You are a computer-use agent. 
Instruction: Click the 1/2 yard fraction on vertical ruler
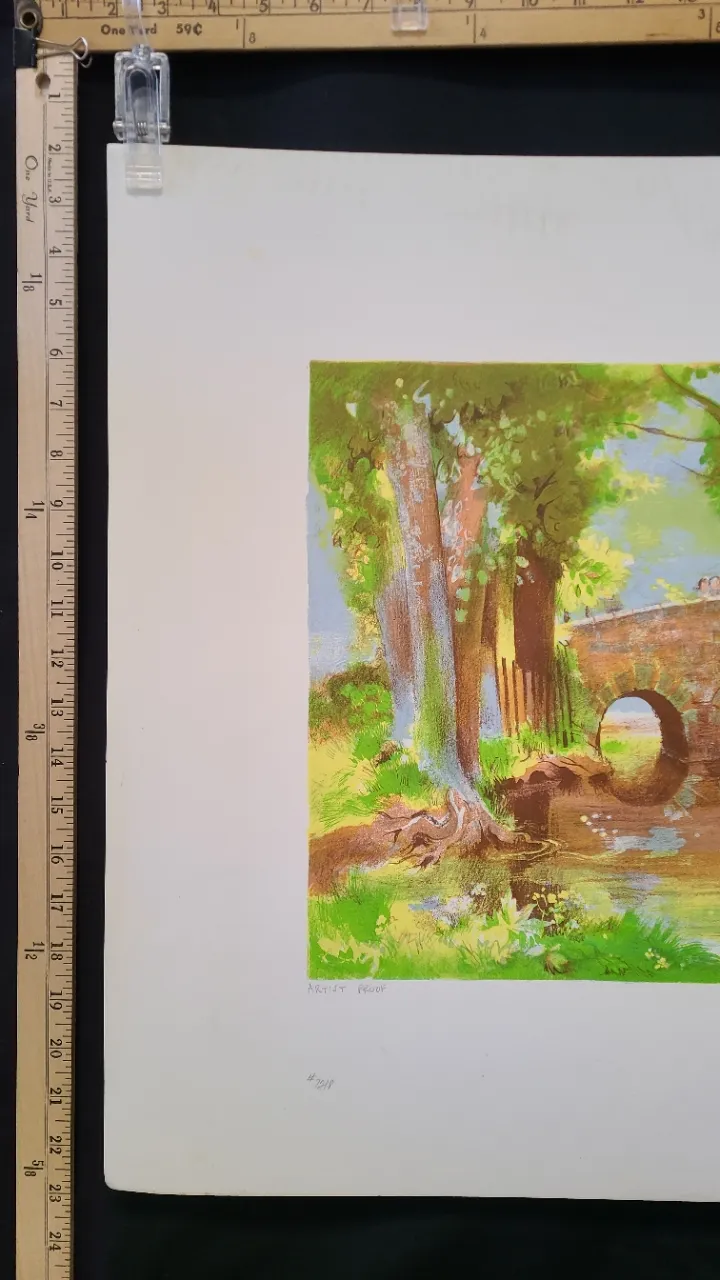coord(35,950)
